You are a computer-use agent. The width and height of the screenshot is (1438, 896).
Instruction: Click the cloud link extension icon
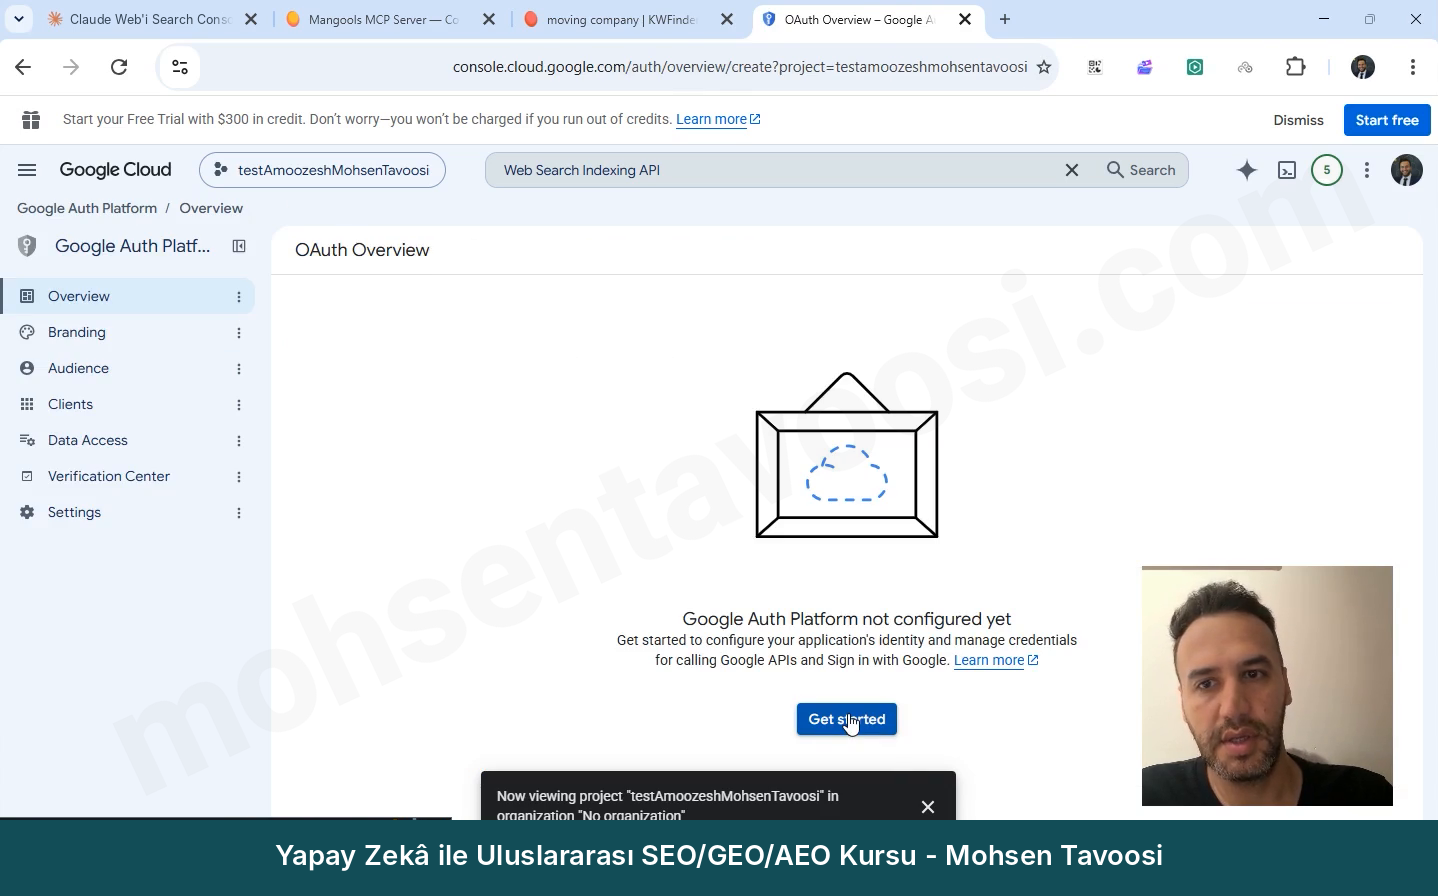click(x=1245, y=67)
